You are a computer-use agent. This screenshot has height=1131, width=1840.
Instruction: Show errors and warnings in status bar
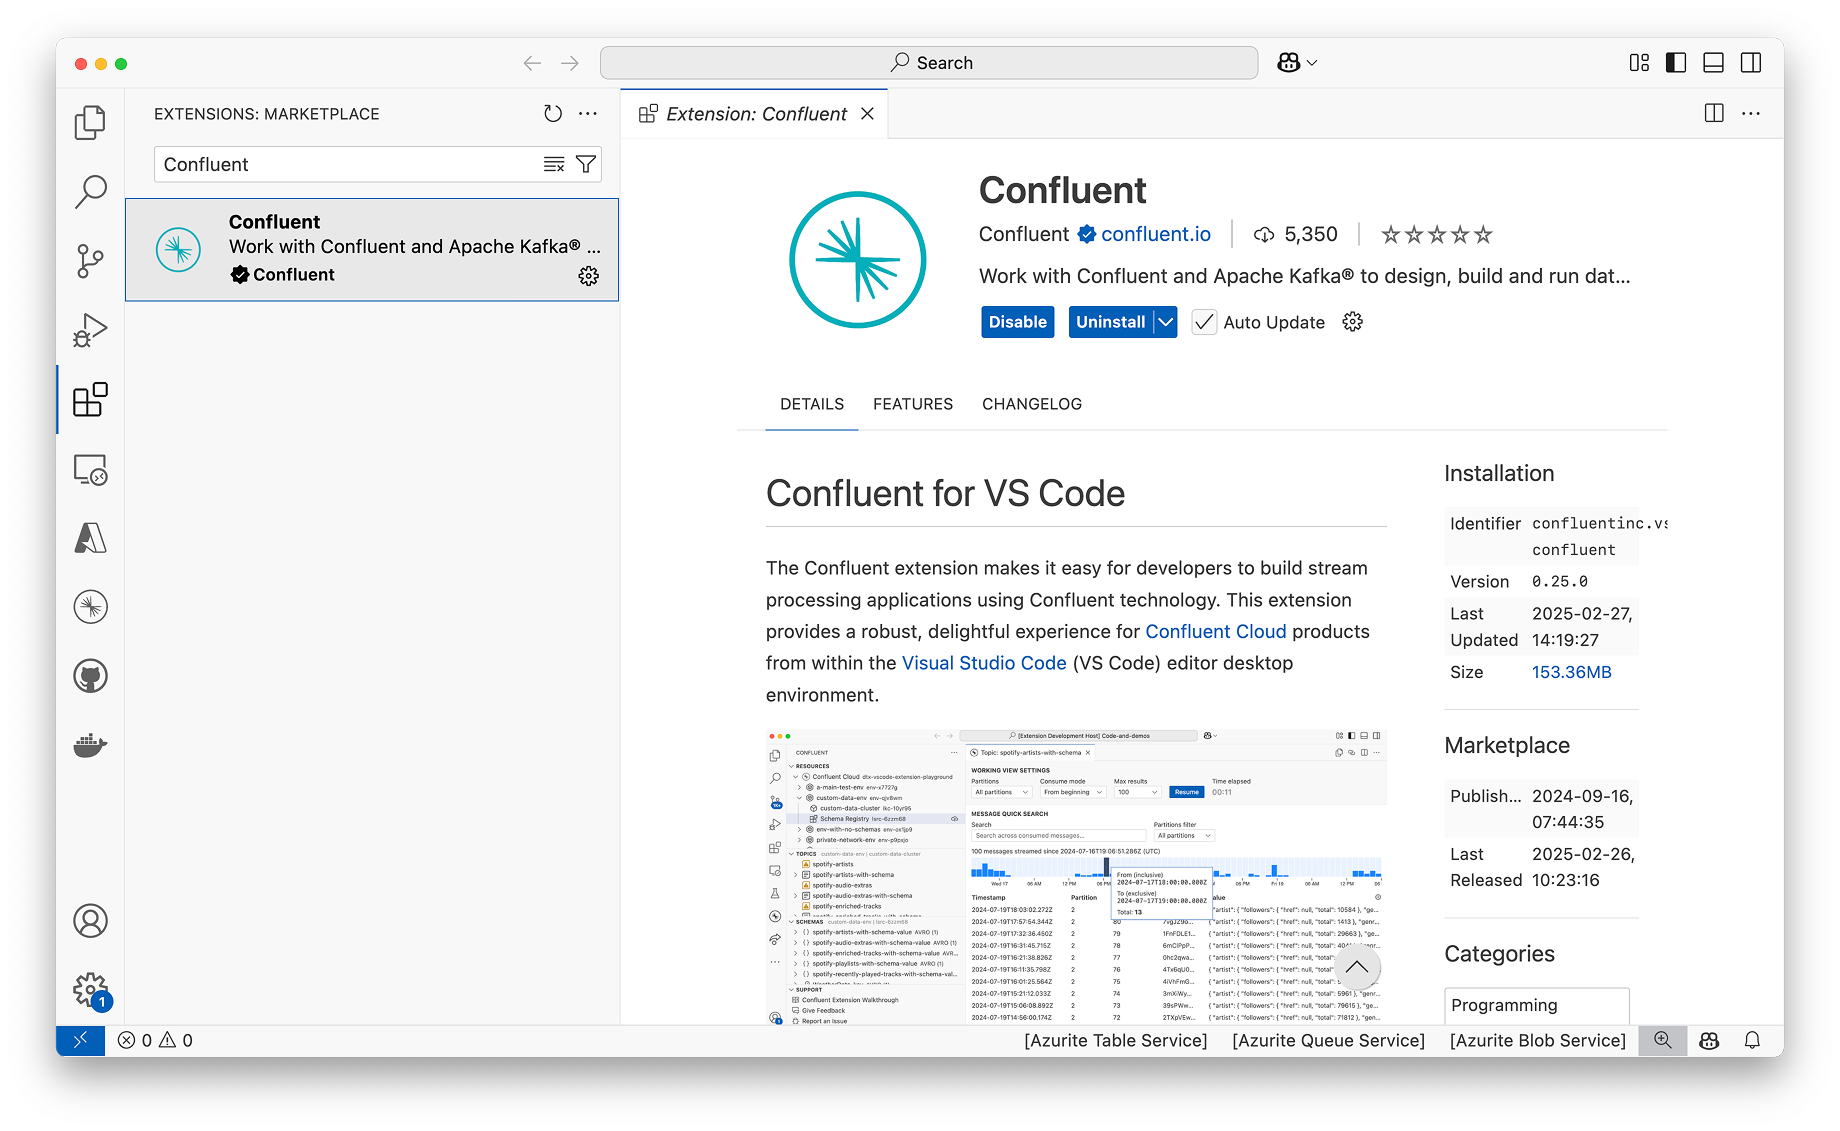155,1040
